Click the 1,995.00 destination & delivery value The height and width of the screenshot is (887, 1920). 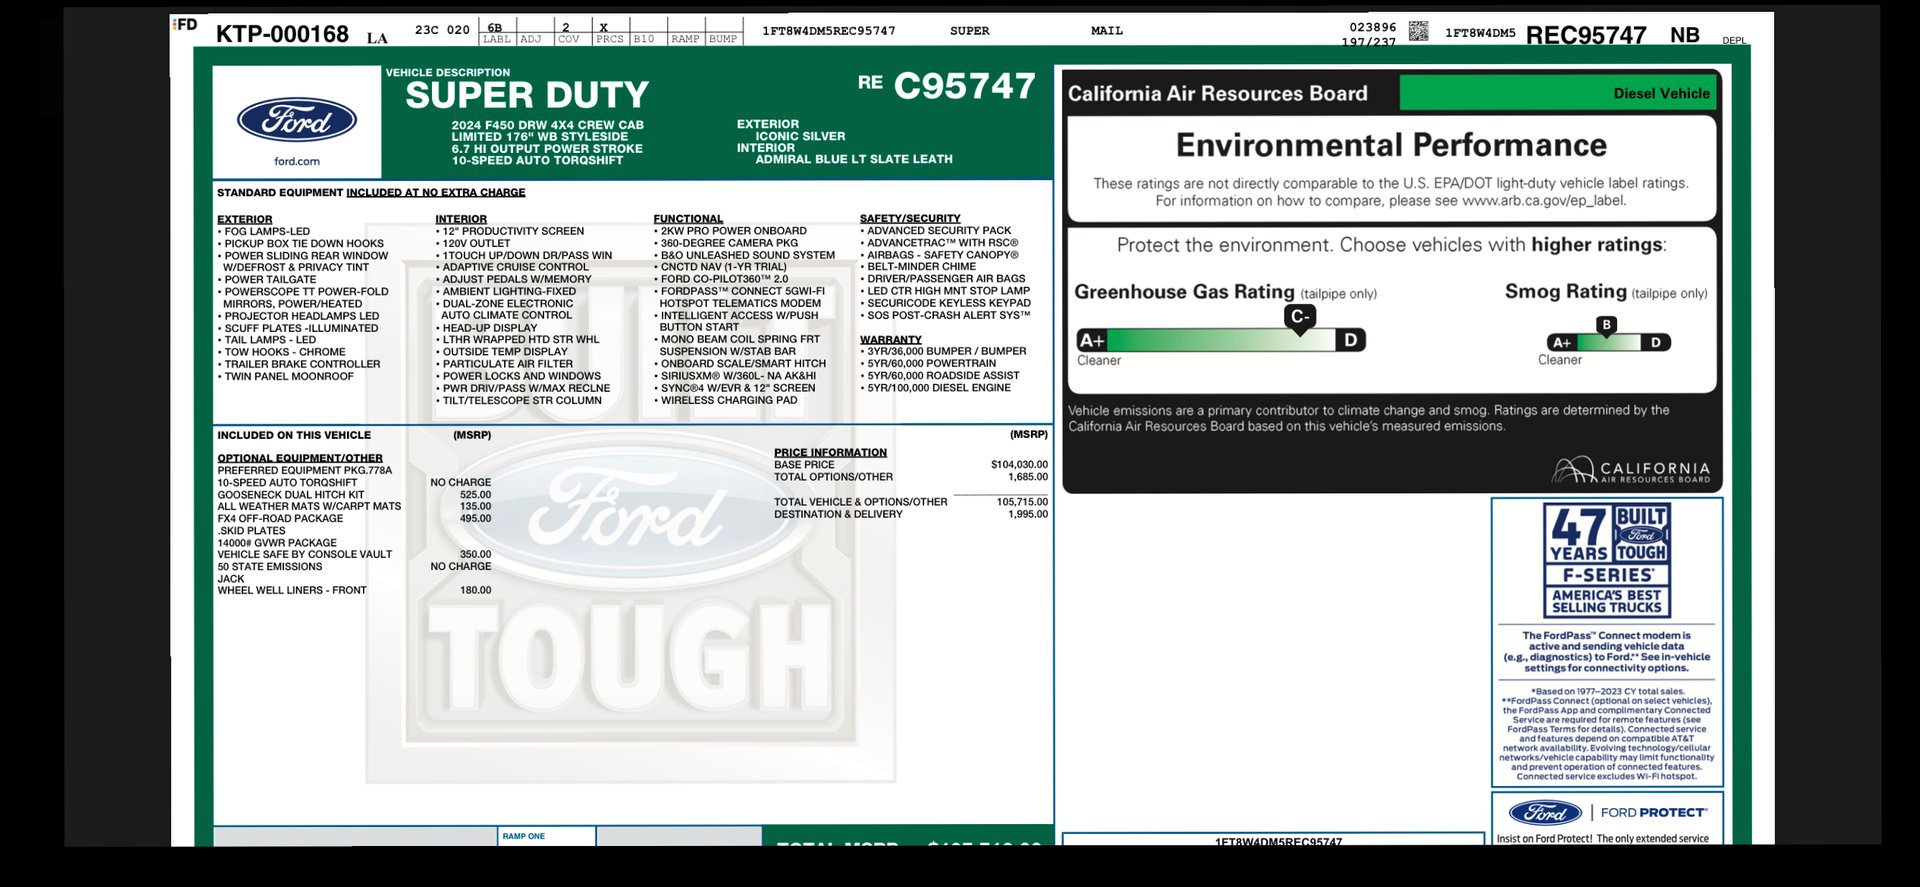point(1028,514)
